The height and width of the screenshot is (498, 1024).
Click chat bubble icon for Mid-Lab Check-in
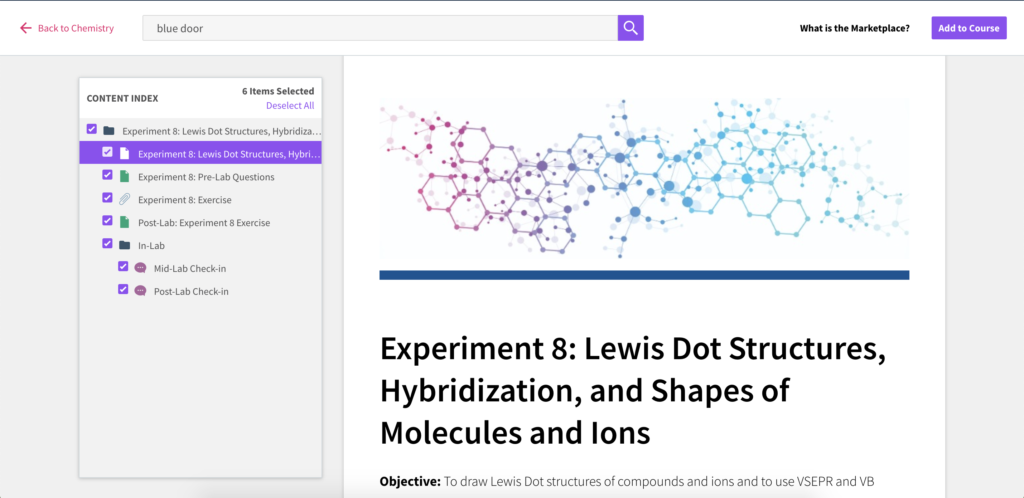pos(140,268)
